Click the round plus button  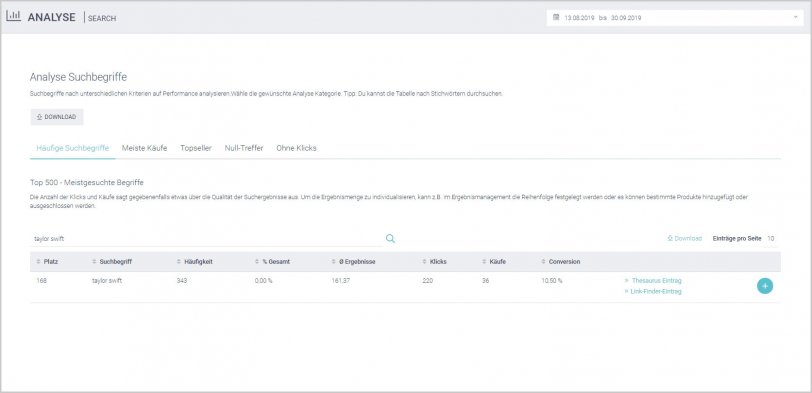(x=765, y=286)
